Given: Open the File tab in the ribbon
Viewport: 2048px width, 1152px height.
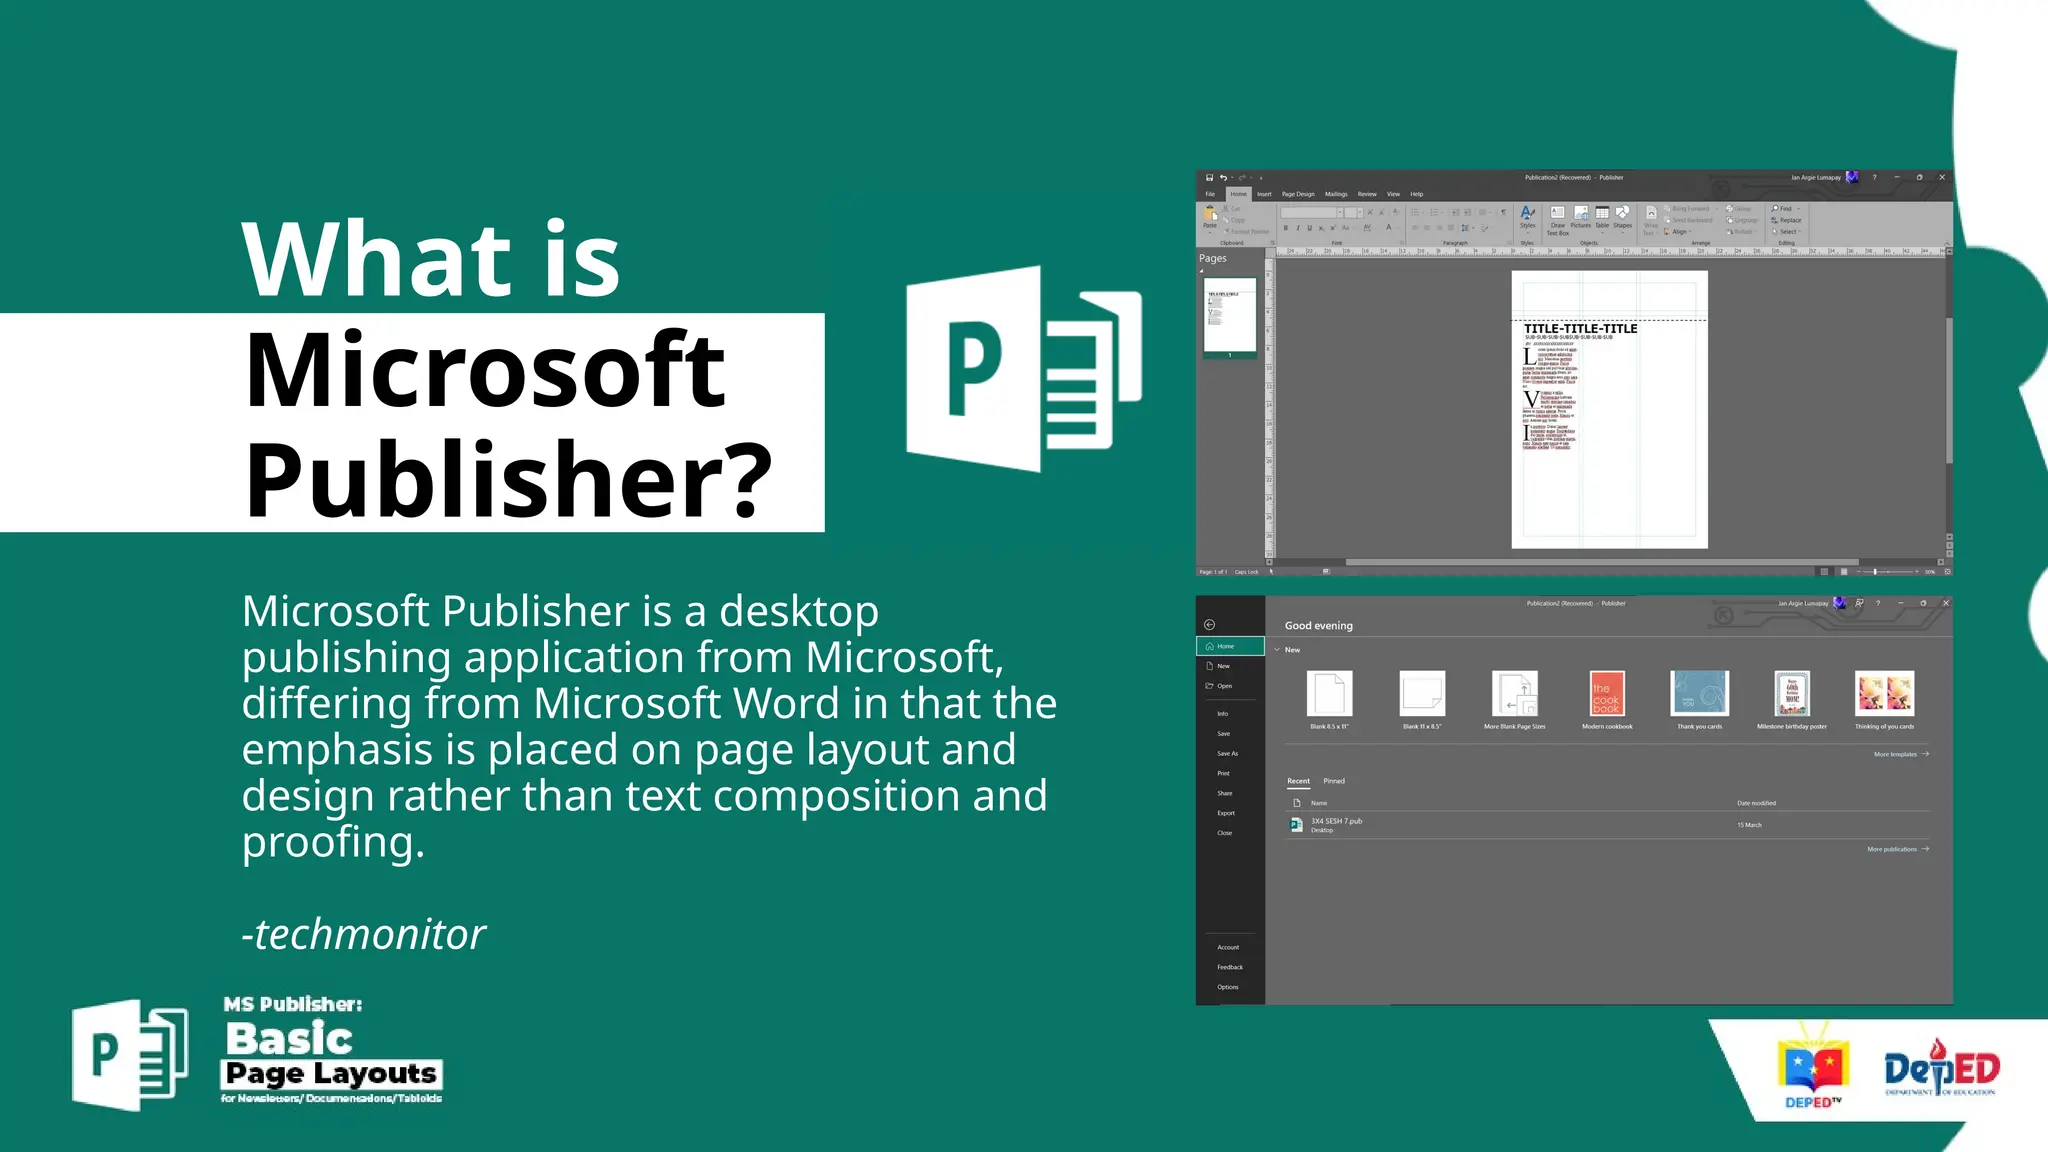Looking at the screenshot, I should [x=1210, y=194].
